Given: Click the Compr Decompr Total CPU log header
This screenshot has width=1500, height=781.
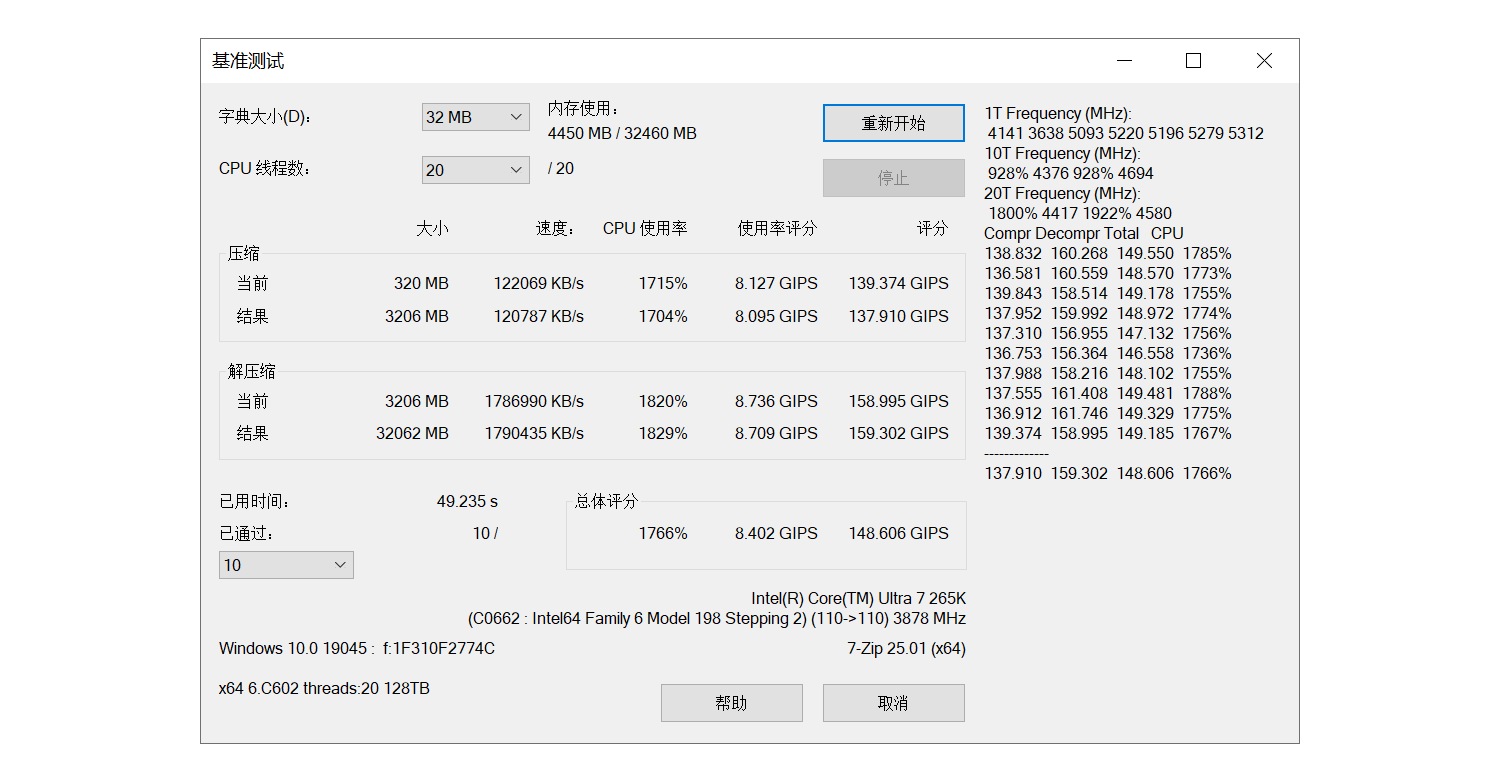Looking at the screenshot, I should point(1084,233).
